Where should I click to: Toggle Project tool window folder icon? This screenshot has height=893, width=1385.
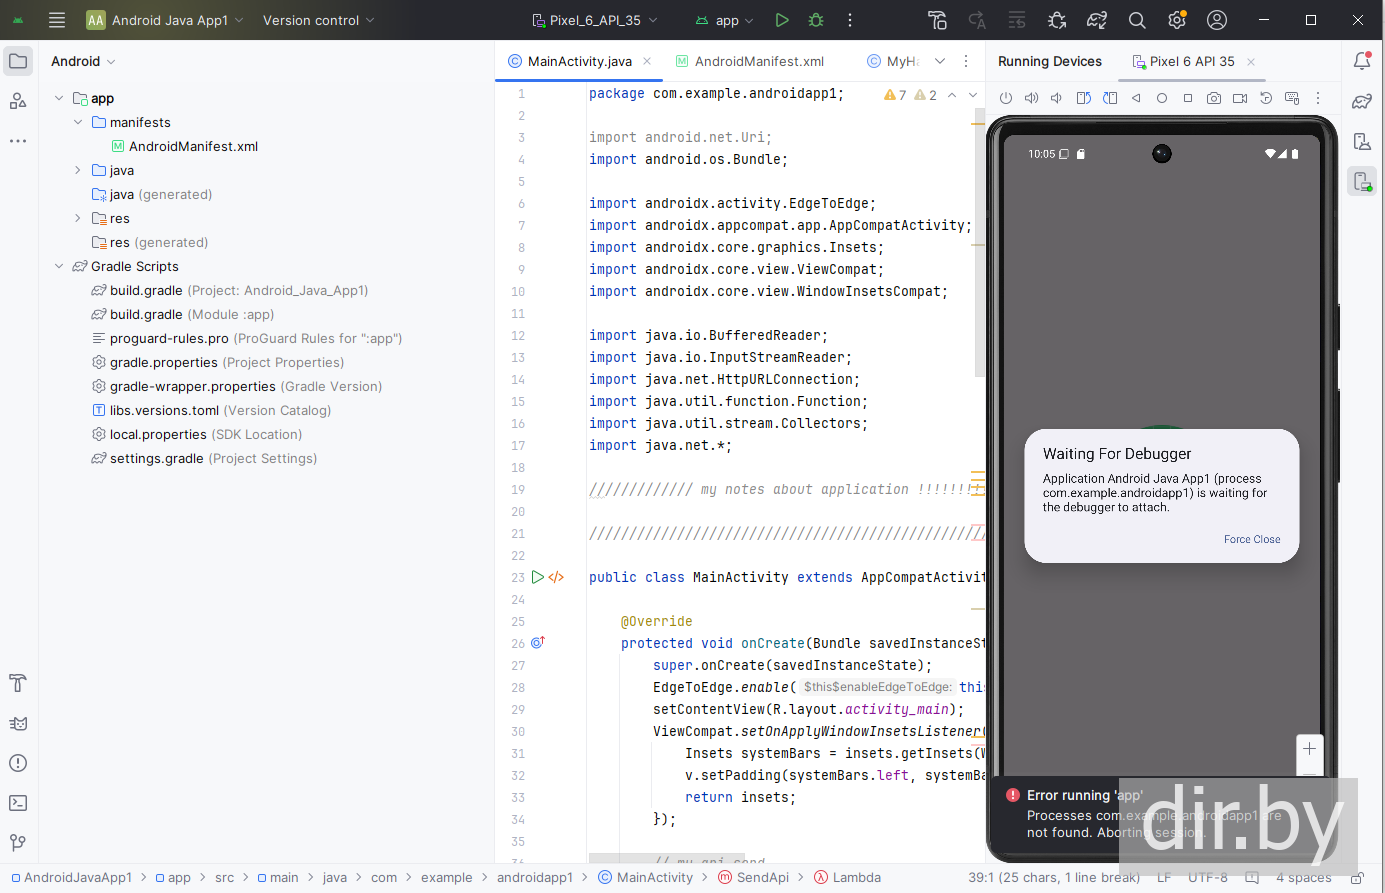tap(18, 61)
